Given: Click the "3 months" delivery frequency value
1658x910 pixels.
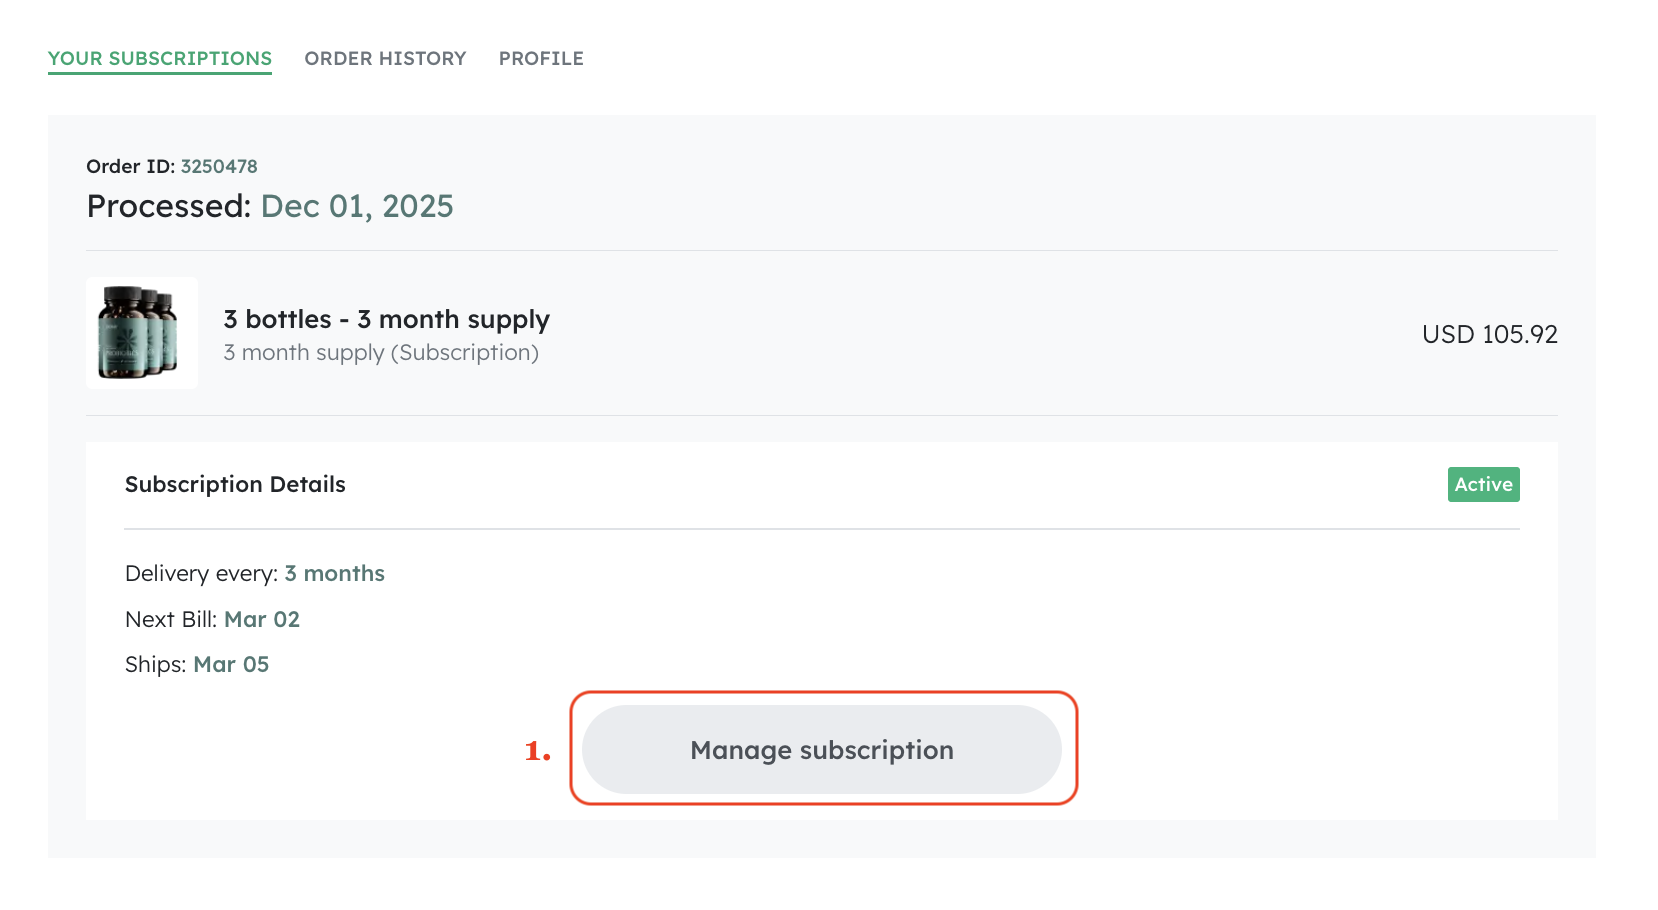Looking at the screenshot, I should (x=334, y=573).
